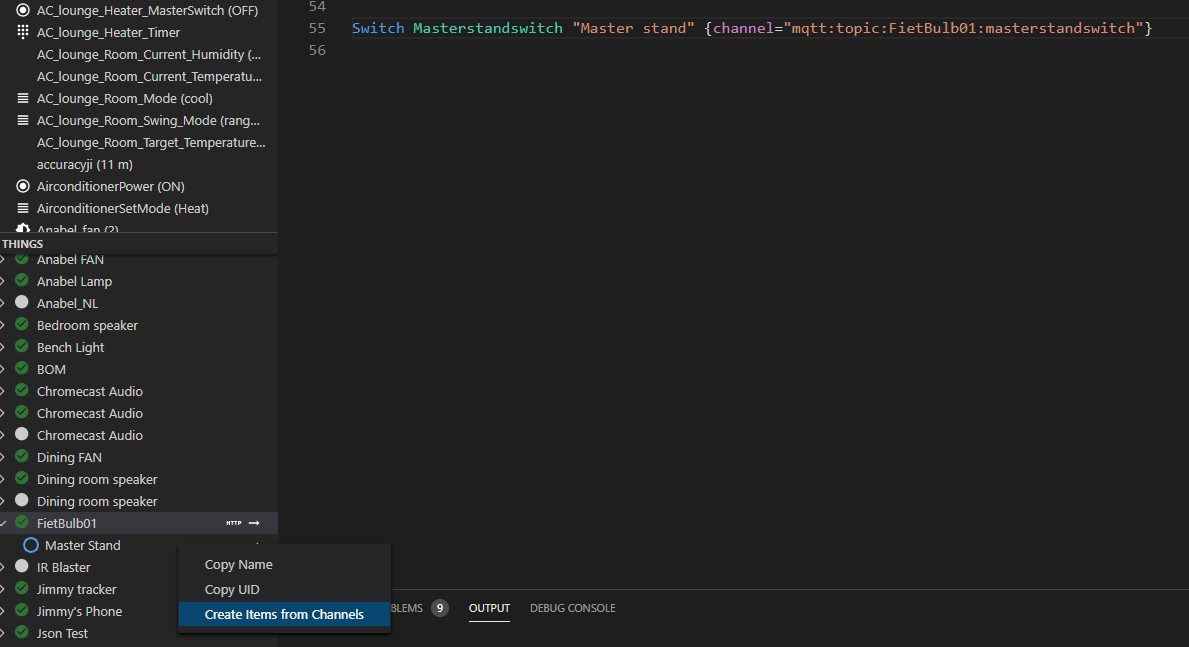Select Copy Name from context menu
Screen dimensions: 1189x647
point(238,565)
